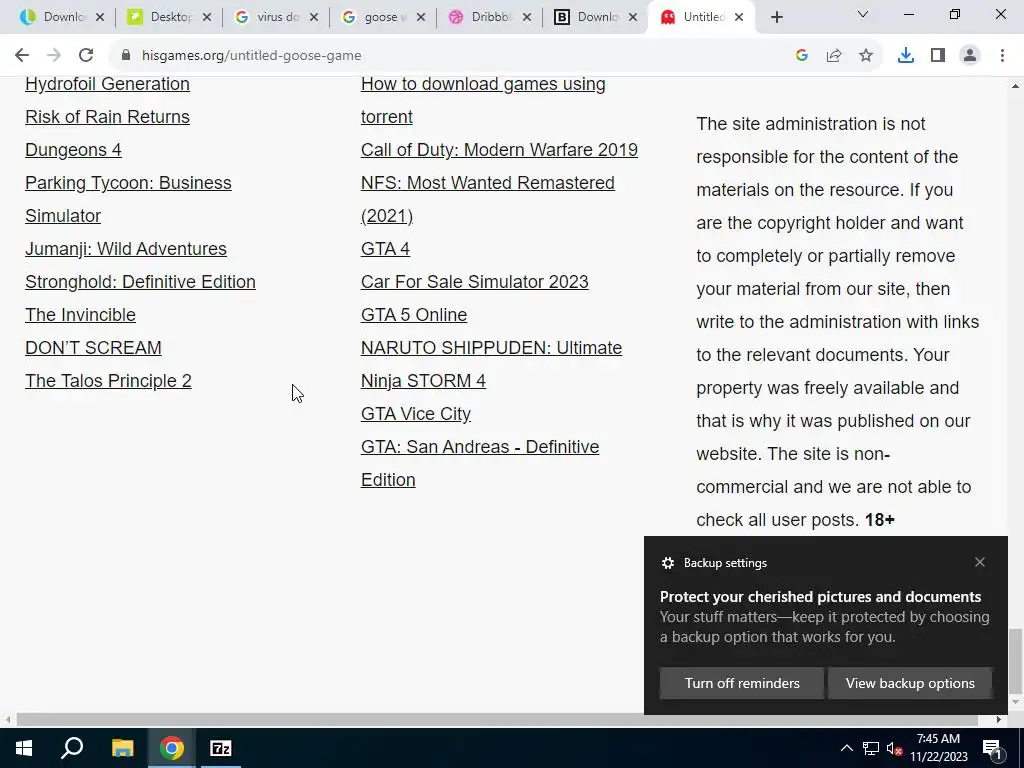Click Chrome icon in taskbar
Image resolution: width=1024 pixels, height=768 pixels.
[172, 748]
